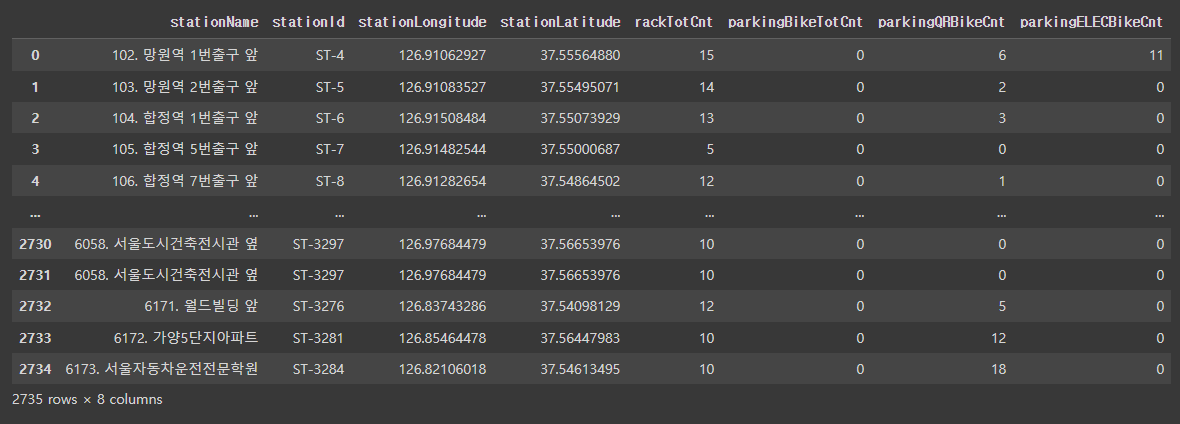
Task: Select longitude value 126.91508484
Action: click(442, 118)
